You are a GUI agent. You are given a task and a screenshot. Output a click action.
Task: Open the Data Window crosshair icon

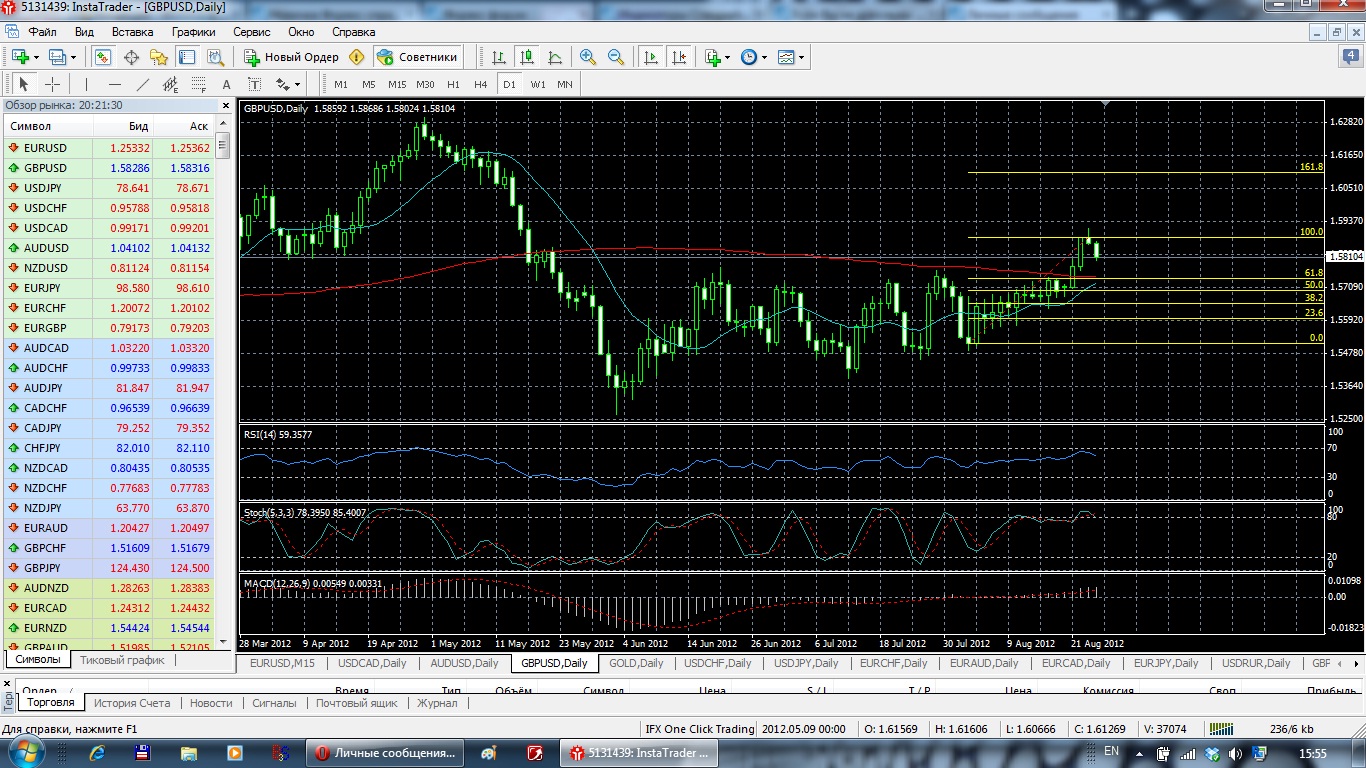(131, 57)
